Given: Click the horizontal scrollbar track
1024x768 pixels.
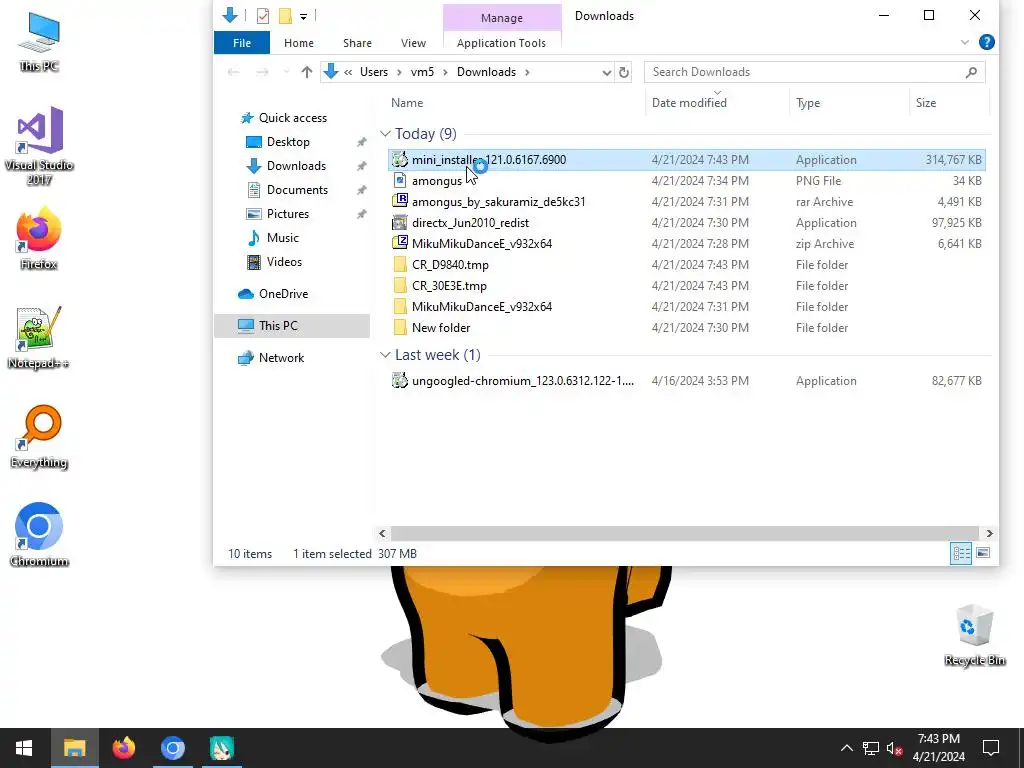Looking at the screenshot, I should point(684,534).
